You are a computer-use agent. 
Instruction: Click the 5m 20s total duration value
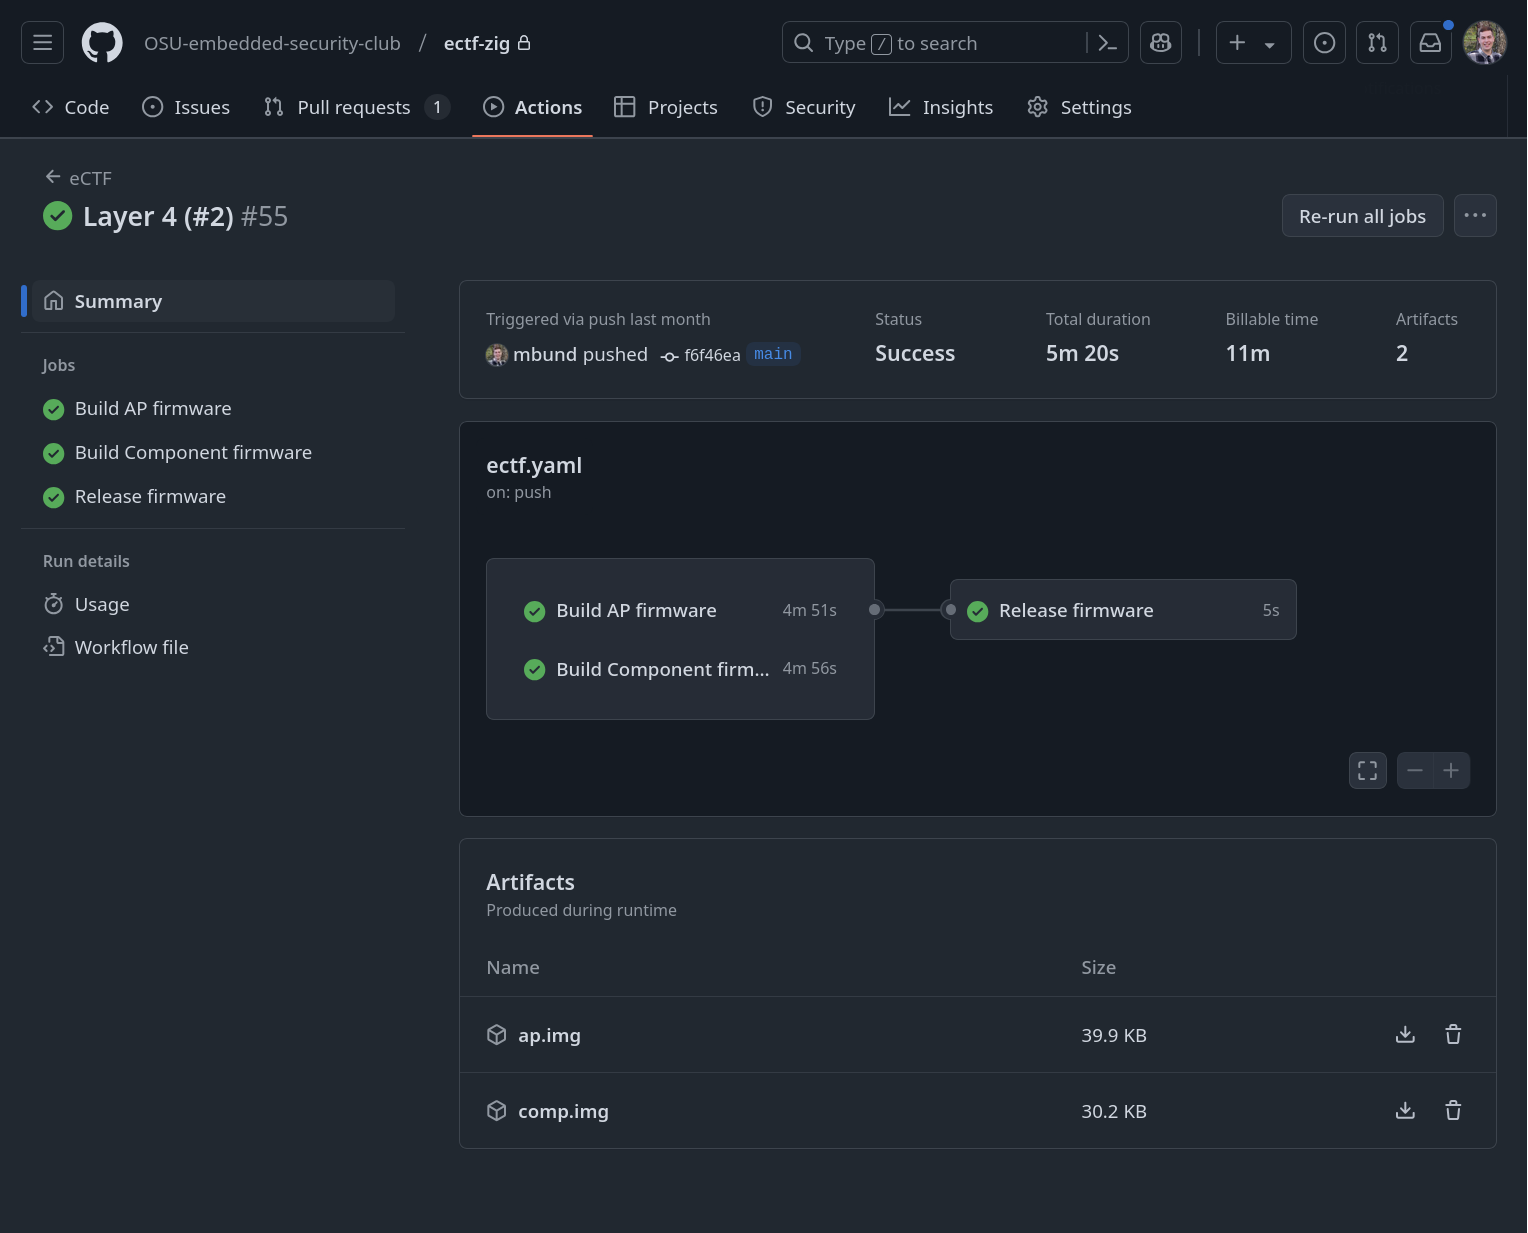(x=1082, y=353)
